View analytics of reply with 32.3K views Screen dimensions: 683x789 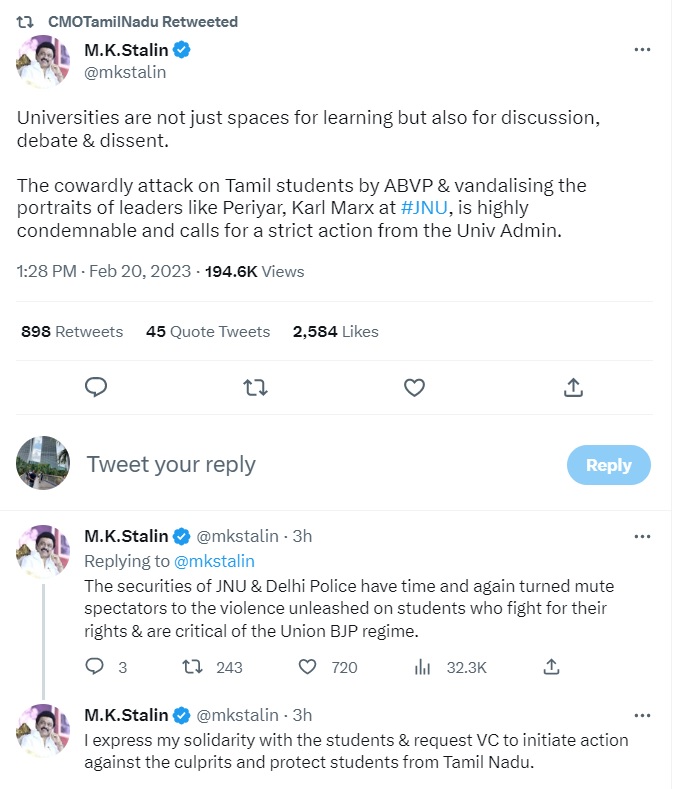pyautogui.click(x=422, y=667)
